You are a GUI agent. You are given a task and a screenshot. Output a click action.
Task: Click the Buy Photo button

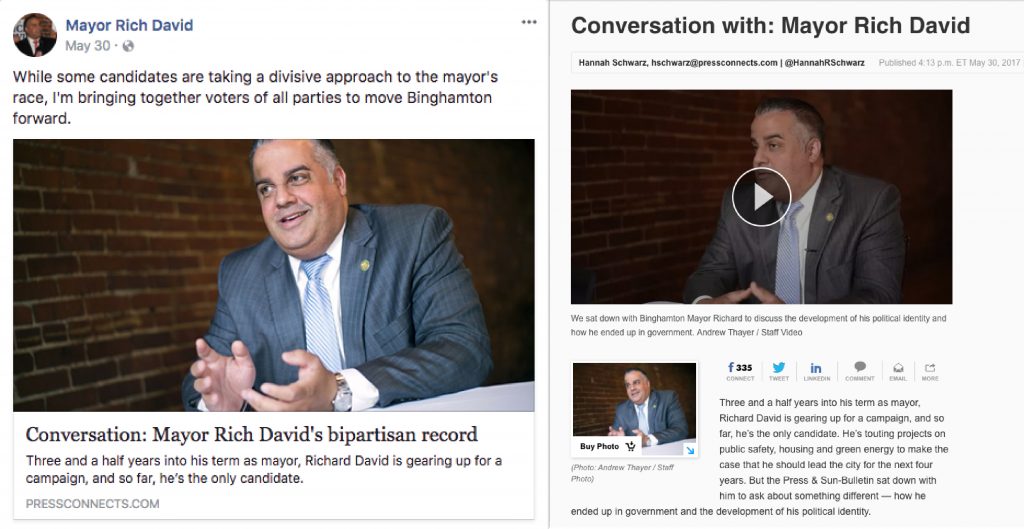pyautogui.click(x=608, y=447)
